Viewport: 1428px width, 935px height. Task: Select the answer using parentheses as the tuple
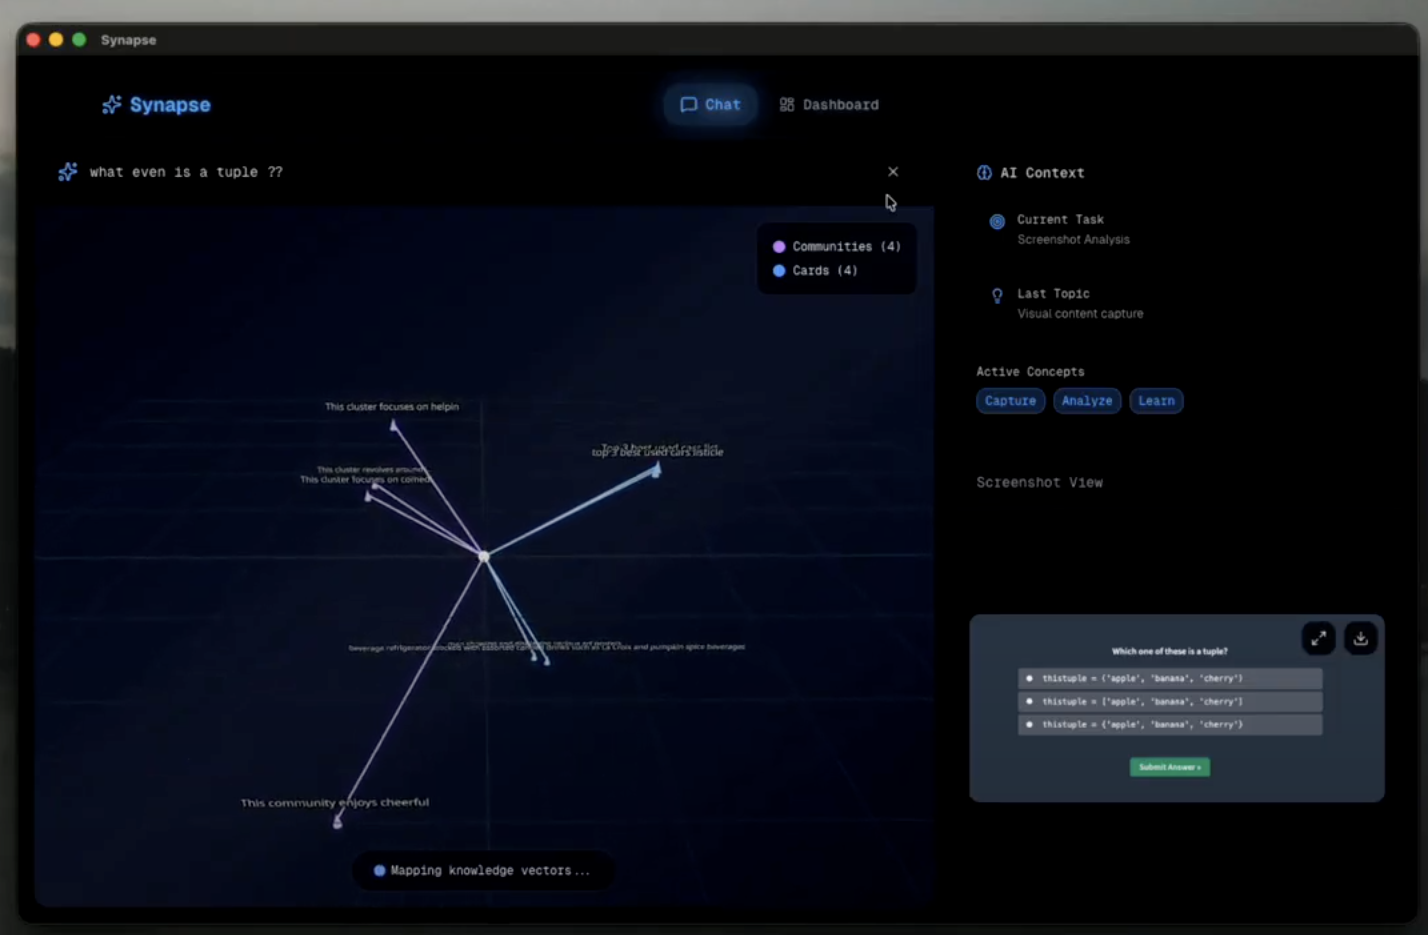coord(1170,678)
